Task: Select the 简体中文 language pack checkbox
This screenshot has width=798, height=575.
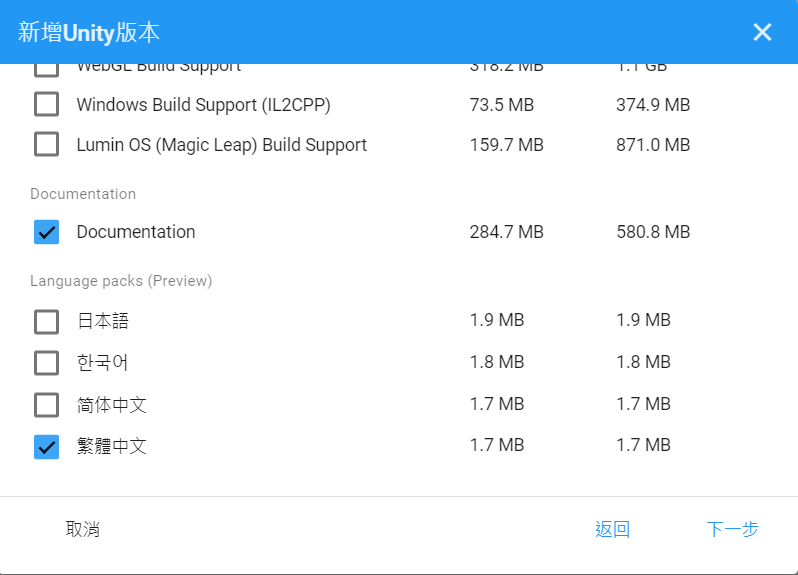Action: (x=46, y=405)
